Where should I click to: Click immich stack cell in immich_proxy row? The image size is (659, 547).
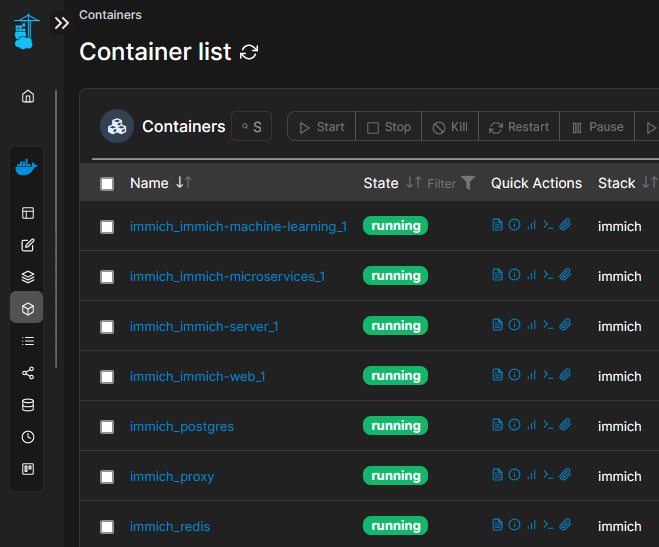[x=619, y=476]
